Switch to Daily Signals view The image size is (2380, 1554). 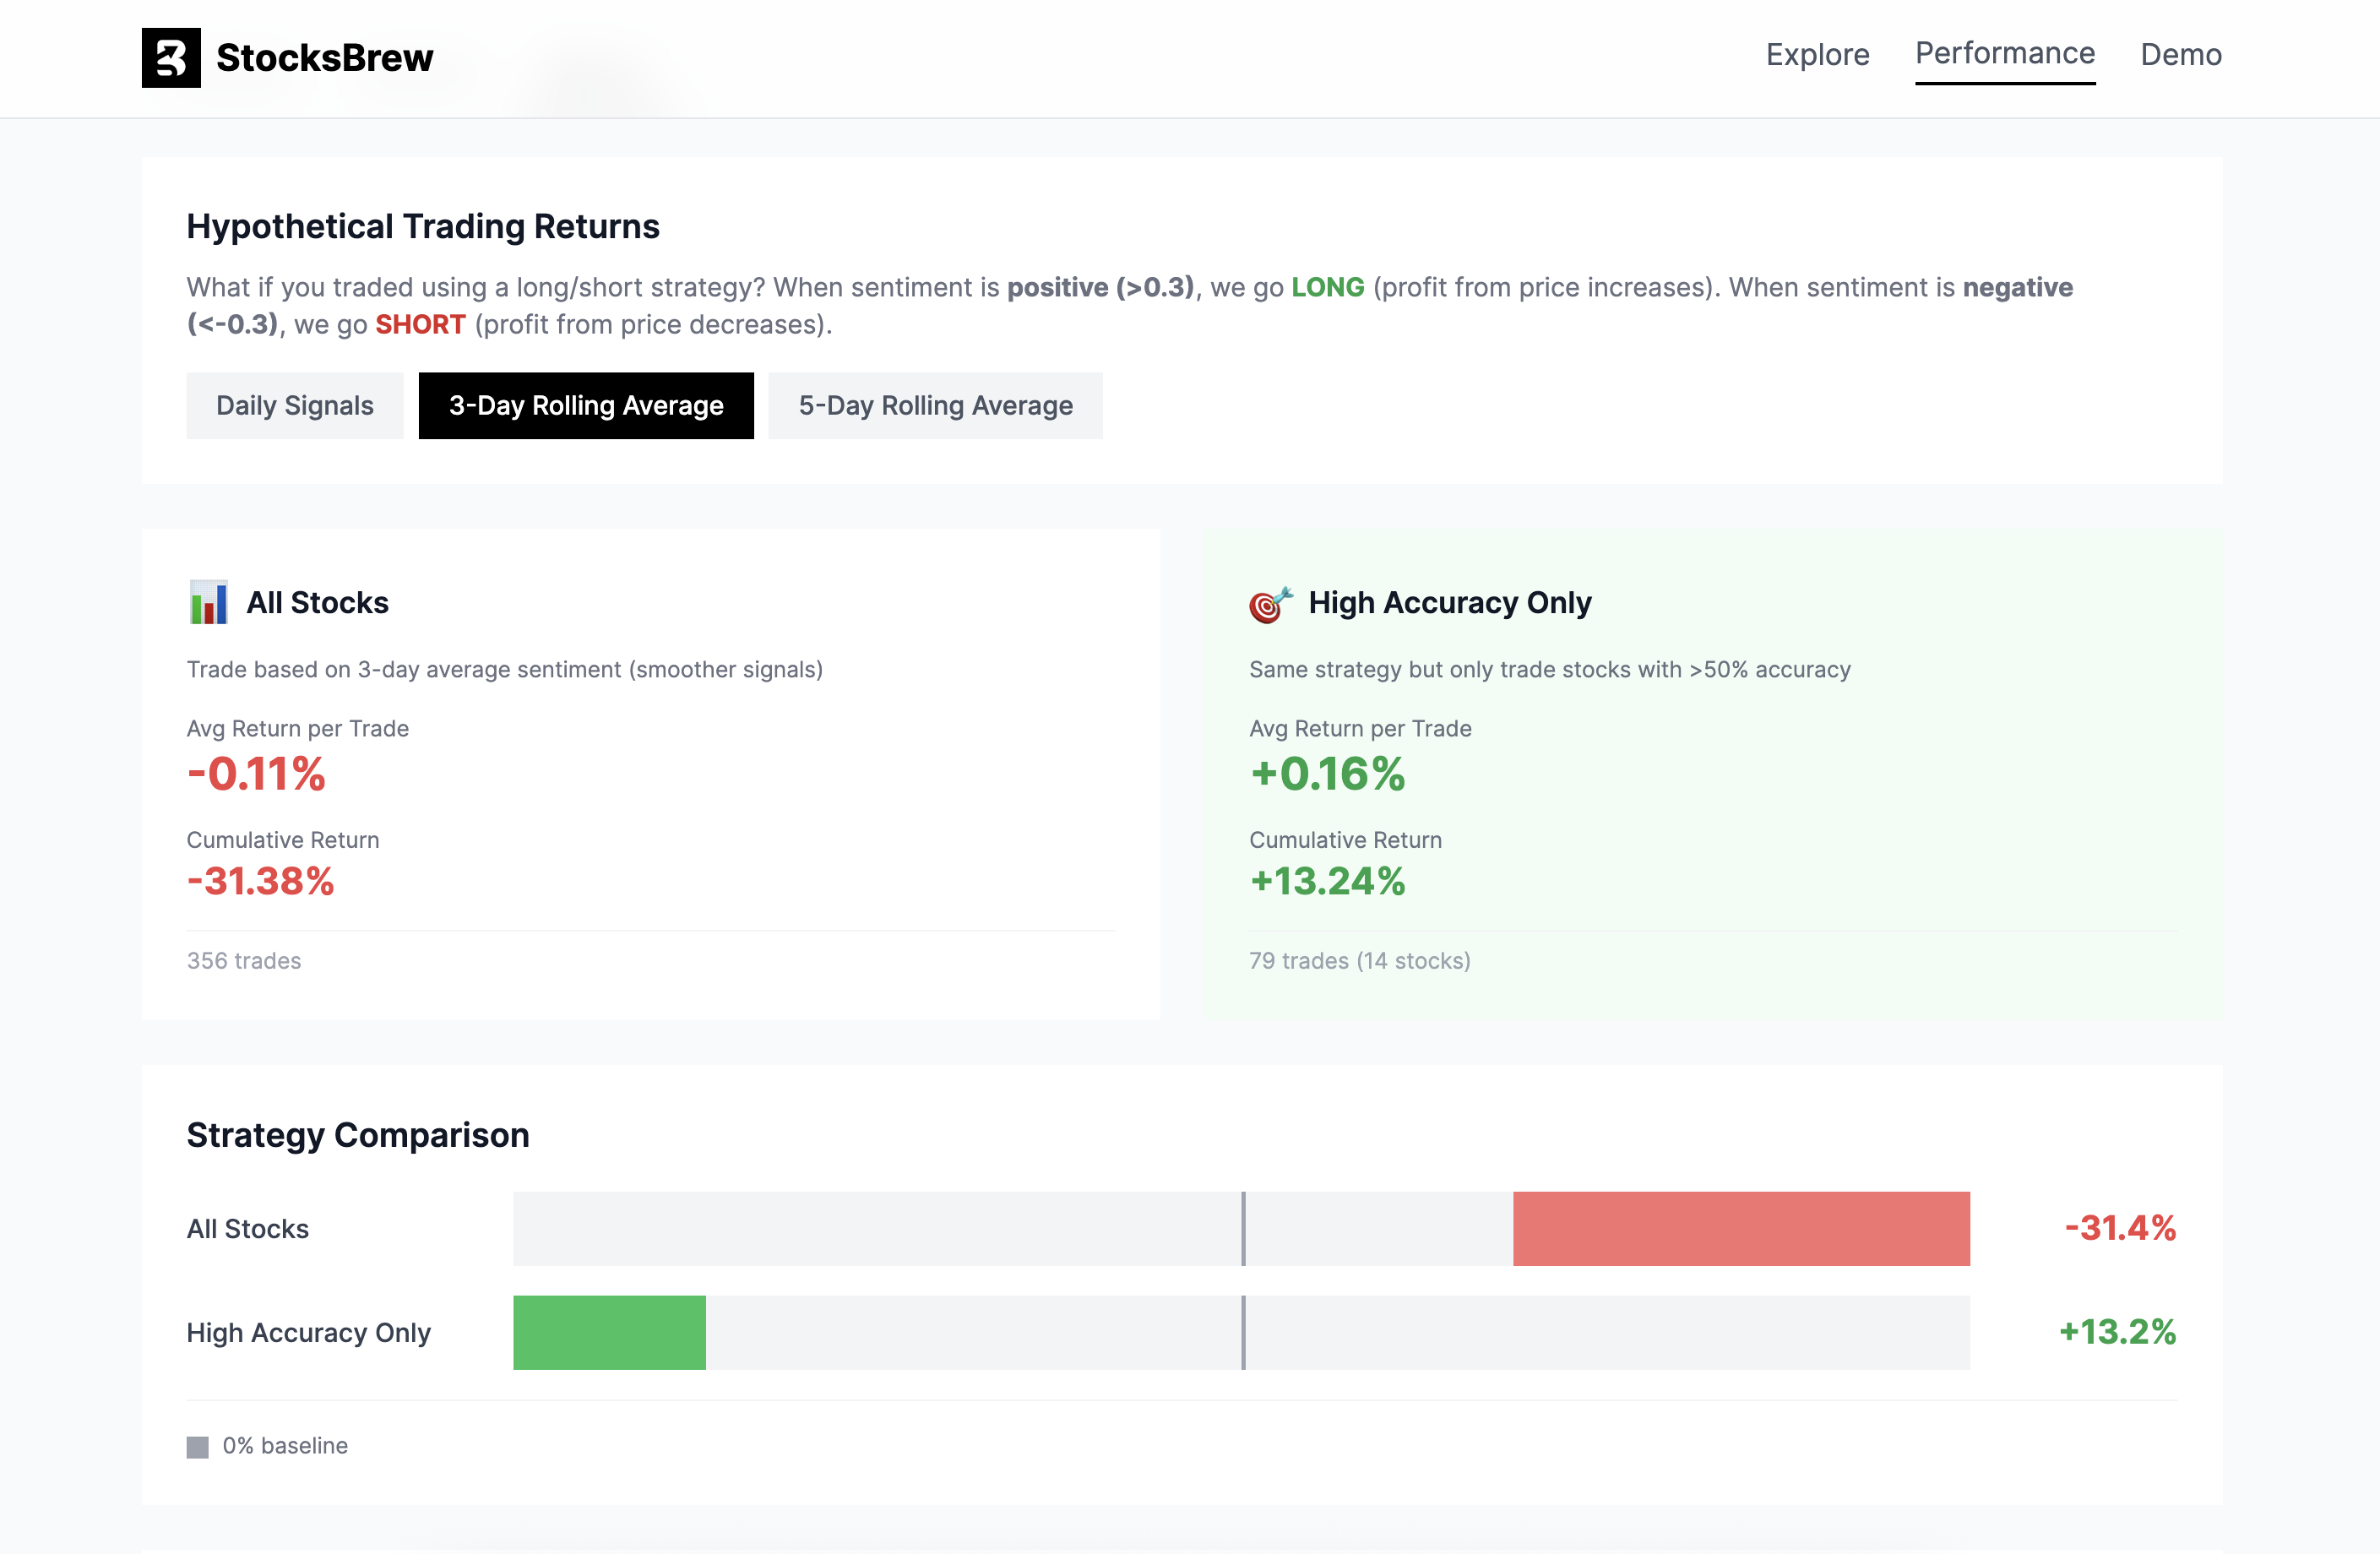tap(295, 405)
